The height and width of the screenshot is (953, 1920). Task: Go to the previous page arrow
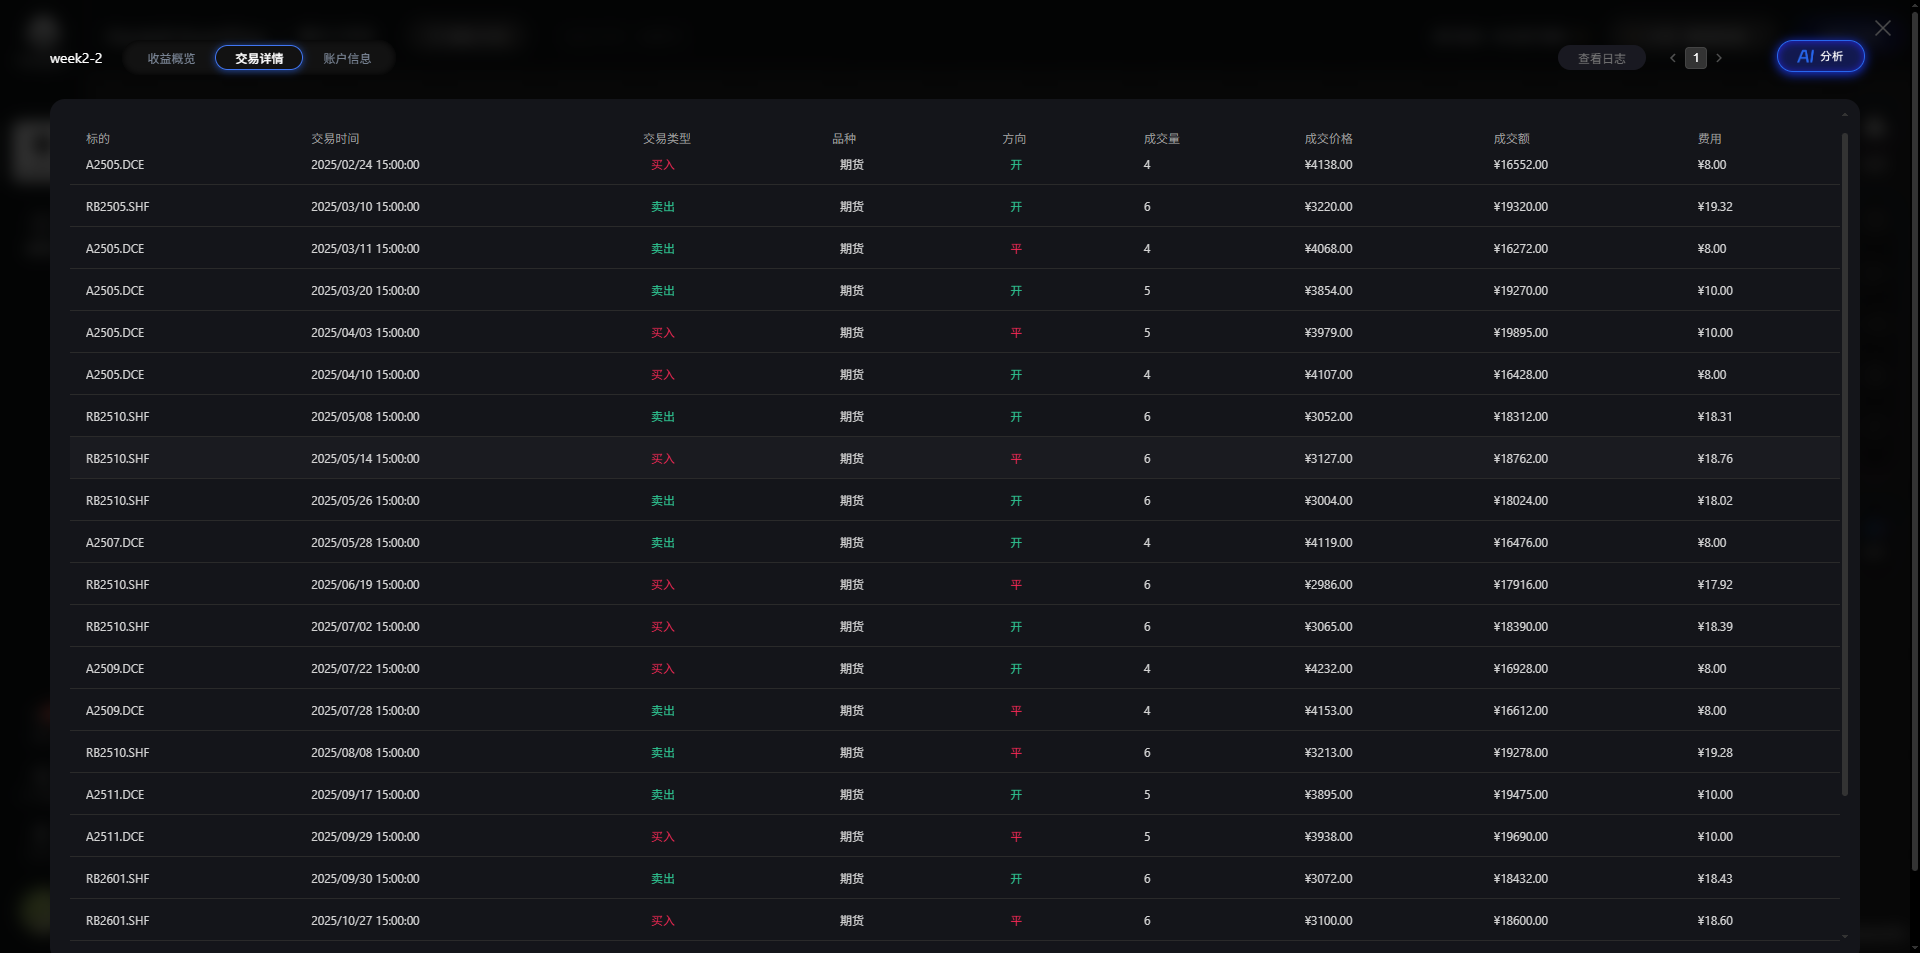pos(1672,58)
